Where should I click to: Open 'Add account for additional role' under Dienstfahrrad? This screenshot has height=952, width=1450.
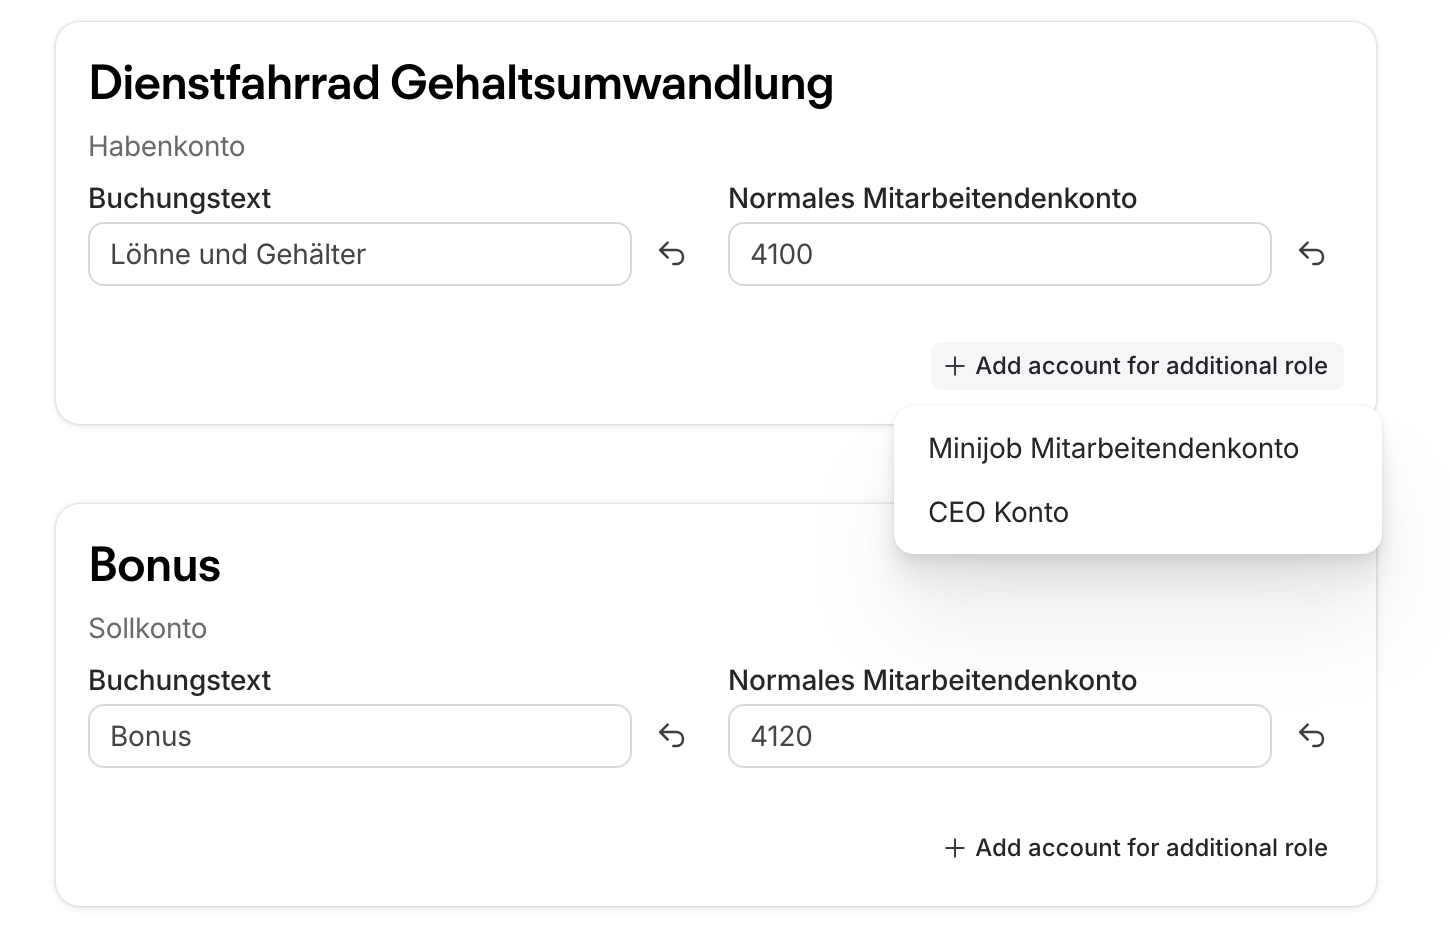point(1137,366)
